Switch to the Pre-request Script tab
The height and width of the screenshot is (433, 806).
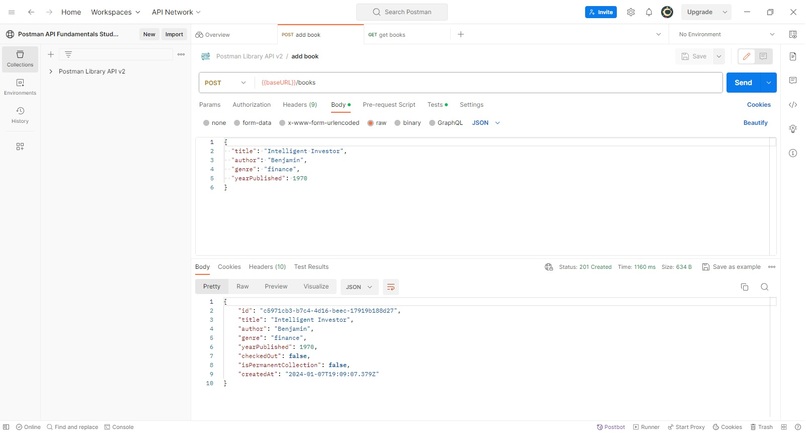[389, 105]
